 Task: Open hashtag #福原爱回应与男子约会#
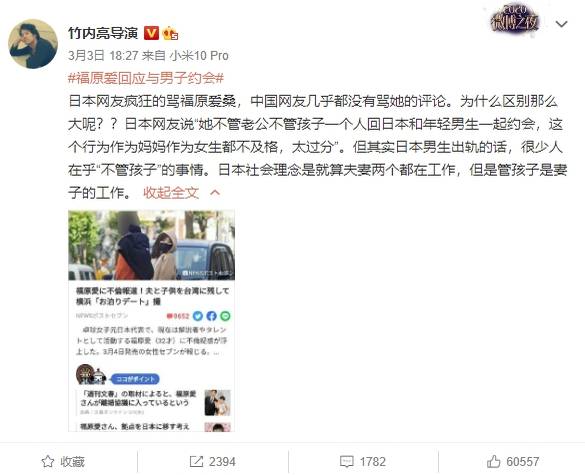(146, 78)
